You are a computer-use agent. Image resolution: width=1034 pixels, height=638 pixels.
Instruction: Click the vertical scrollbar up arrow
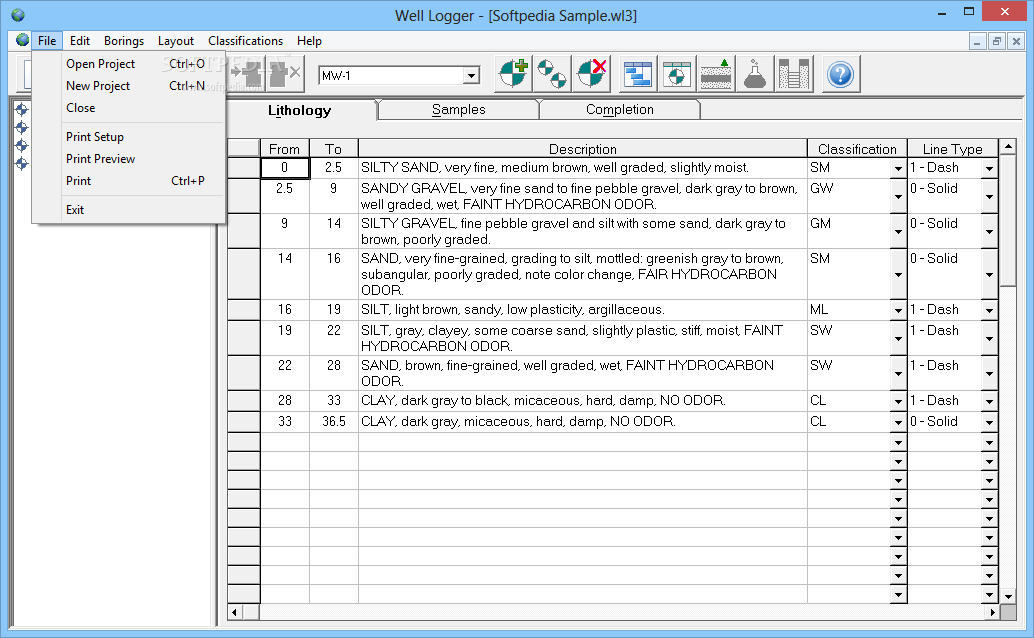(x=1008, y=146)
